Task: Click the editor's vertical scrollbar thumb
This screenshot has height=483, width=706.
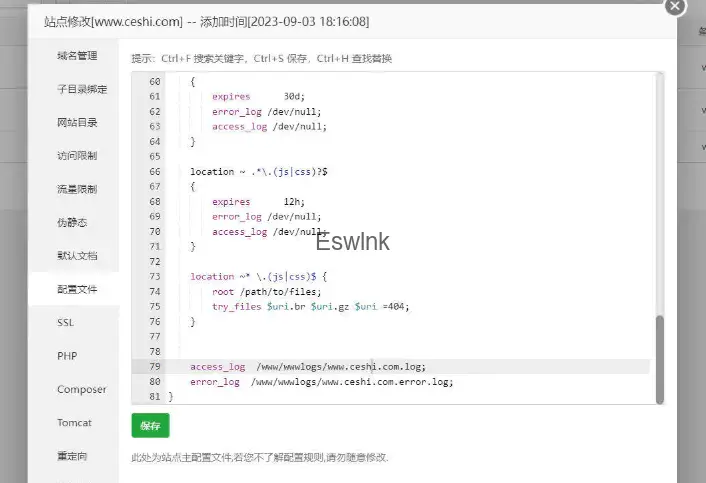Action: [x=659, y=358]
